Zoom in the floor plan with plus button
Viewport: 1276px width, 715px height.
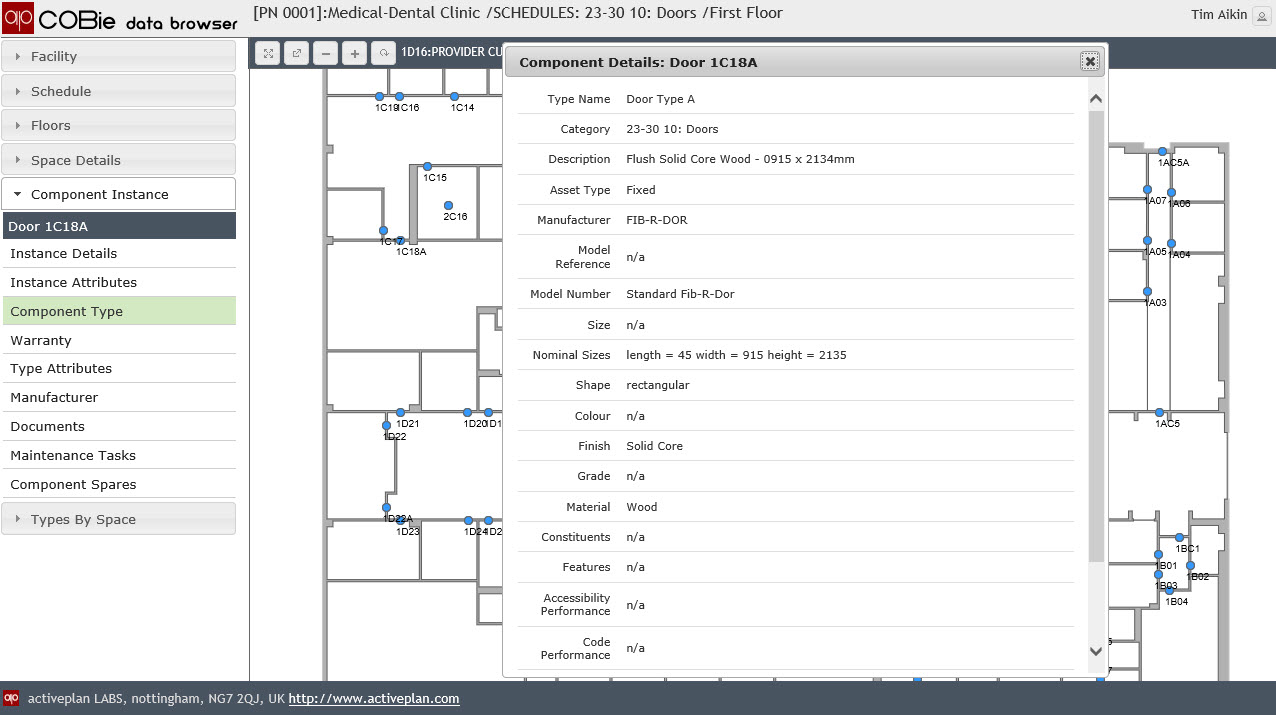(x=354, y=53)
